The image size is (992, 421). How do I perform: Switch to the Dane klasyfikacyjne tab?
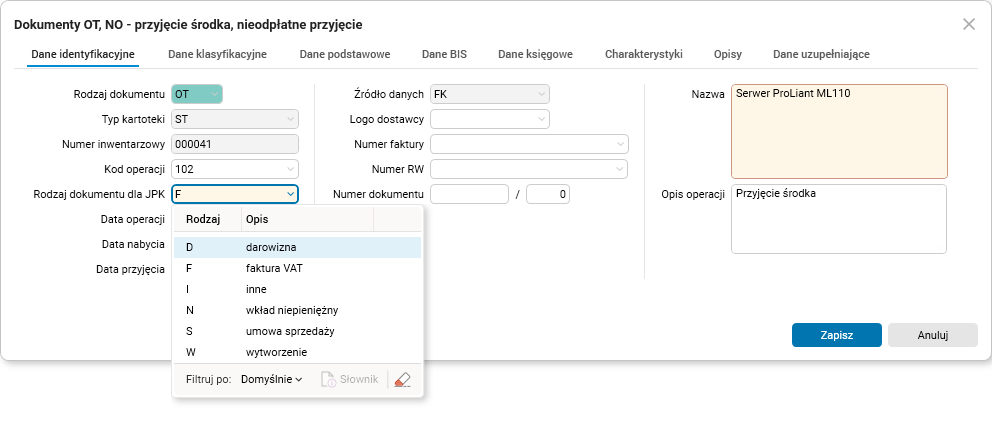217,54
